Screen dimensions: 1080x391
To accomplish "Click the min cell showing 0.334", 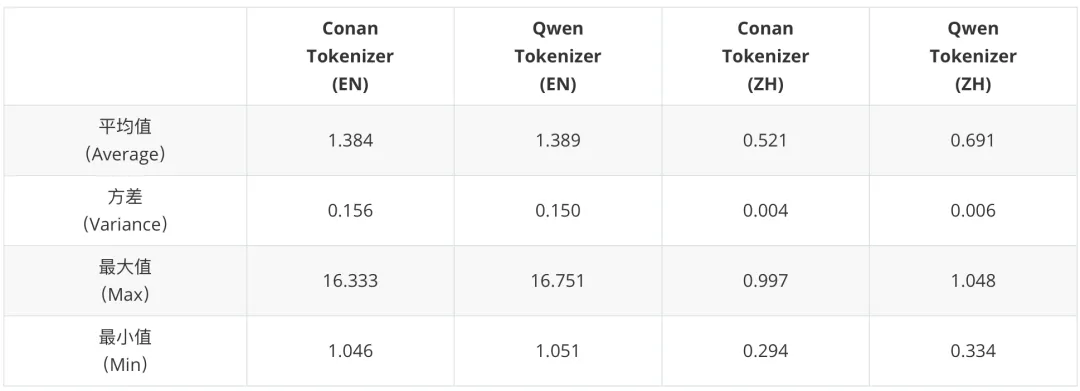I will pos(973,351).
